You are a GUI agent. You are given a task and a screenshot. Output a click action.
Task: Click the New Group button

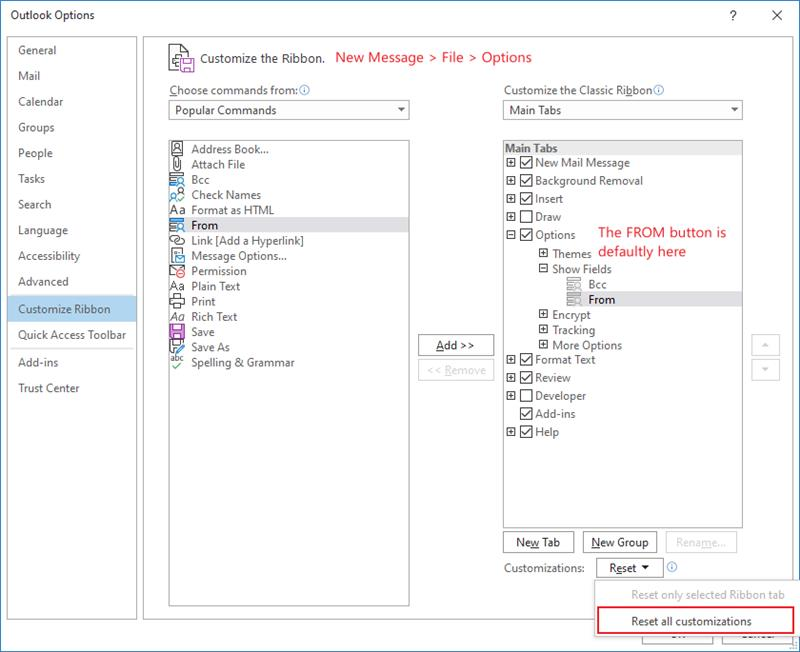pos(619,542)
